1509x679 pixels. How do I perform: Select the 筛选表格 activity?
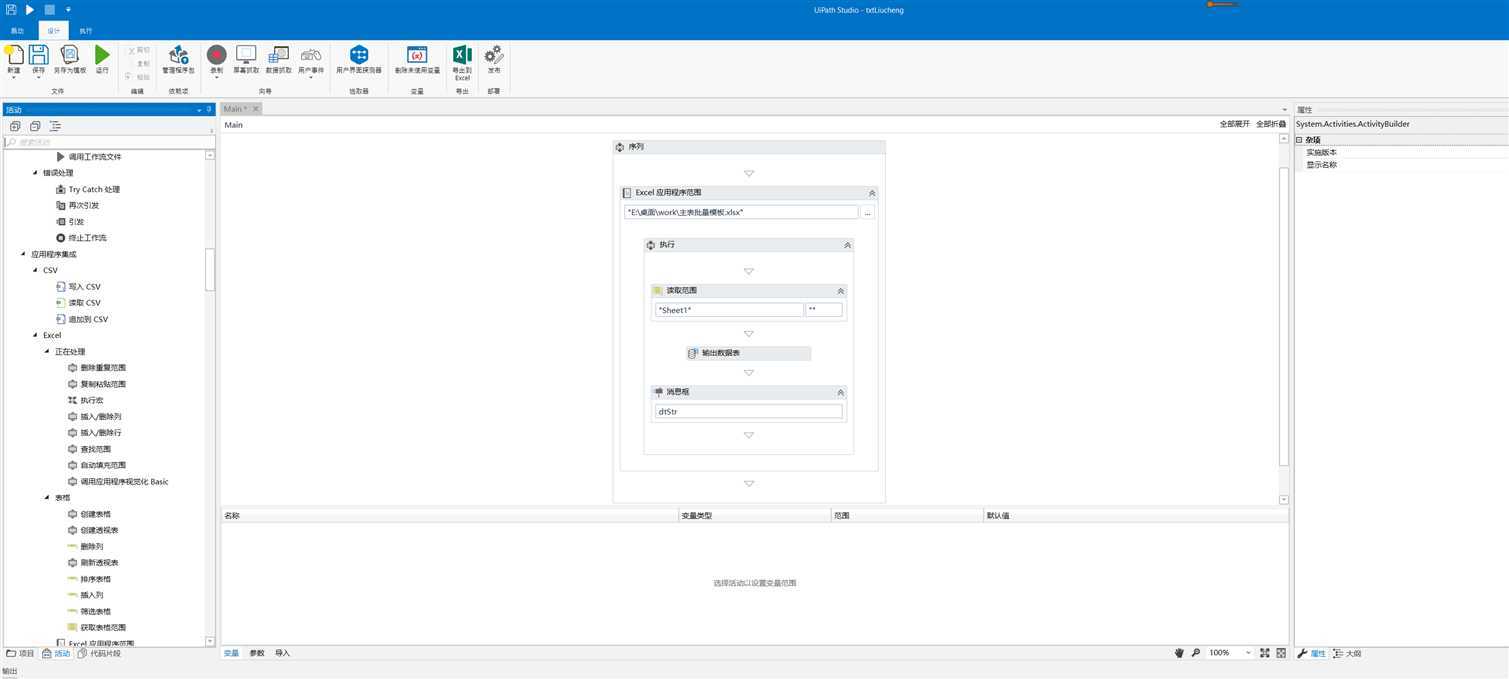click(89, 611)
